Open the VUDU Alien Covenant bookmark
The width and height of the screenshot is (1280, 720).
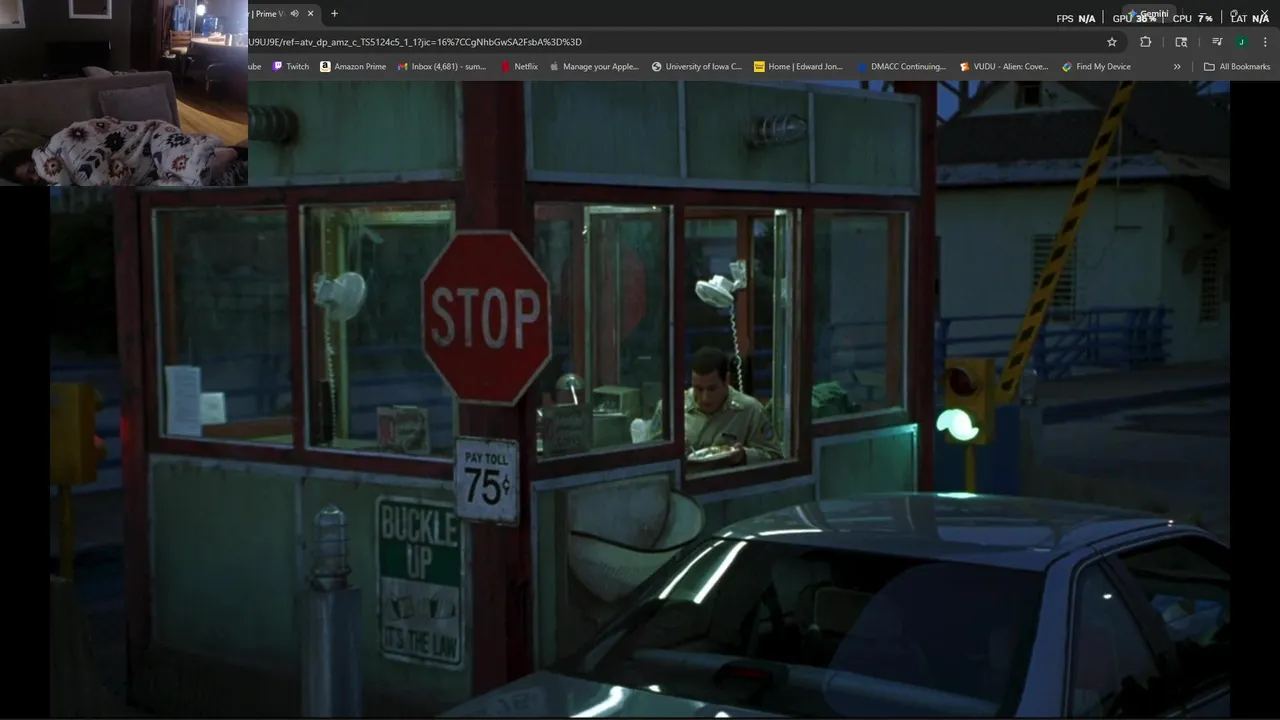click(x=1004, y=67)
